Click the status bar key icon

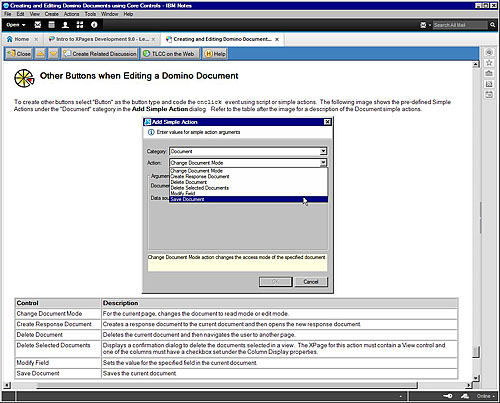448,396
